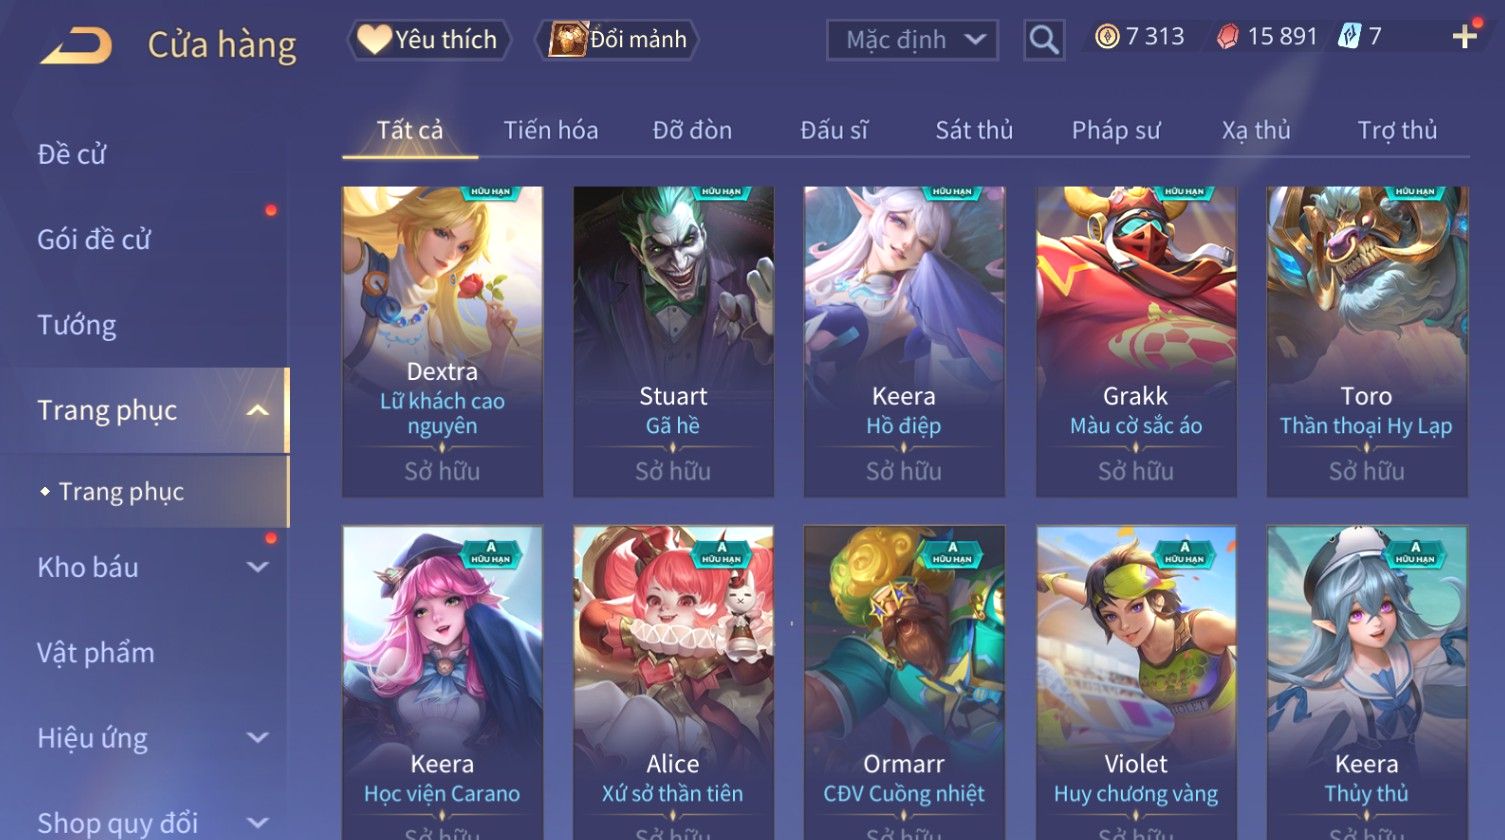Collapse the Trang phục sidebar section

pyautogui.click(x=257, y=411)
